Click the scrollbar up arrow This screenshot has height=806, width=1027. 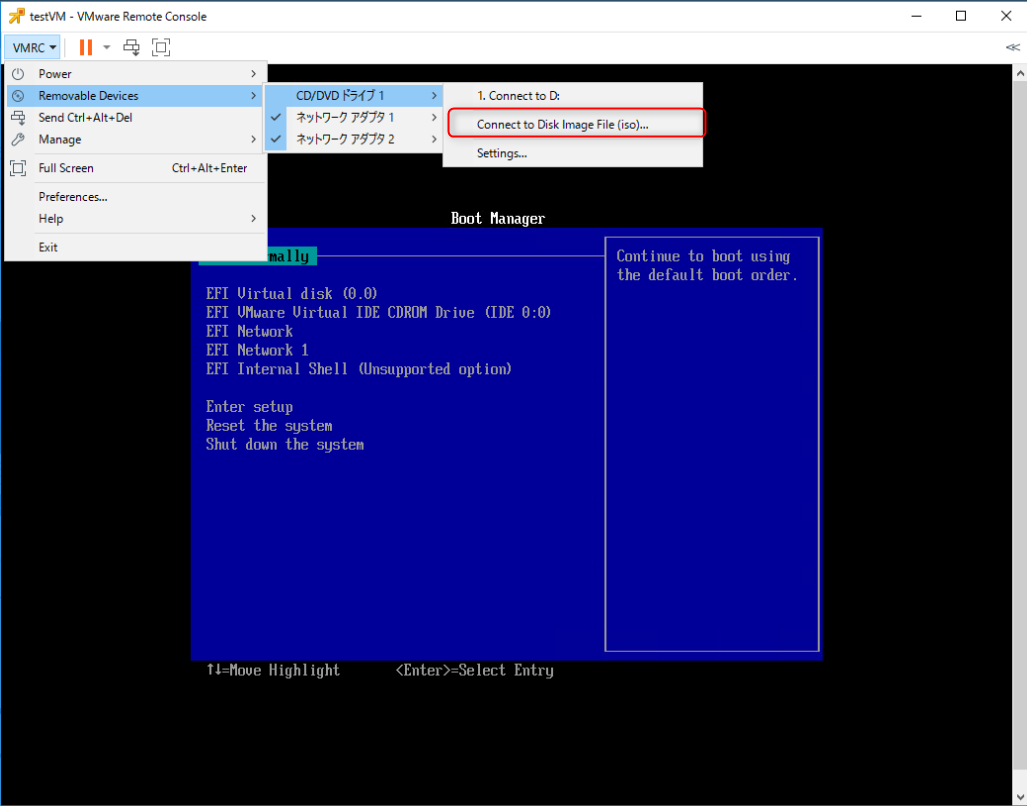[1020, 73]
